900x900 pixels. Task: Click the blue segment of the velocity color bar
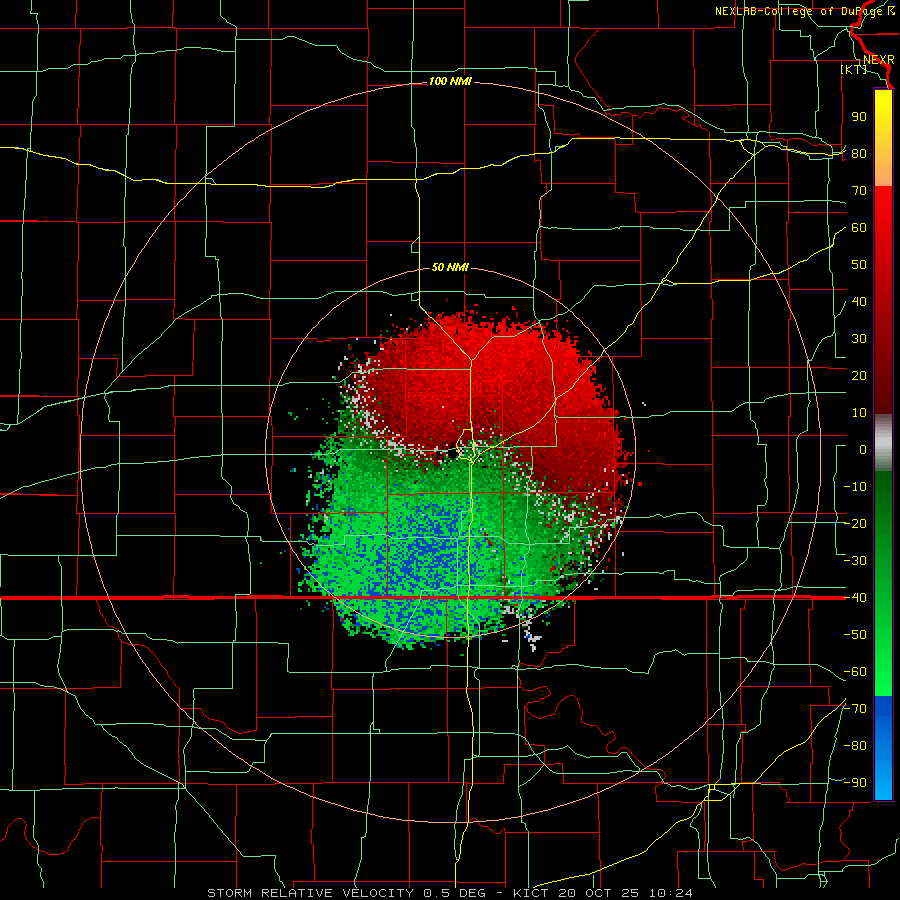(883, 746)
